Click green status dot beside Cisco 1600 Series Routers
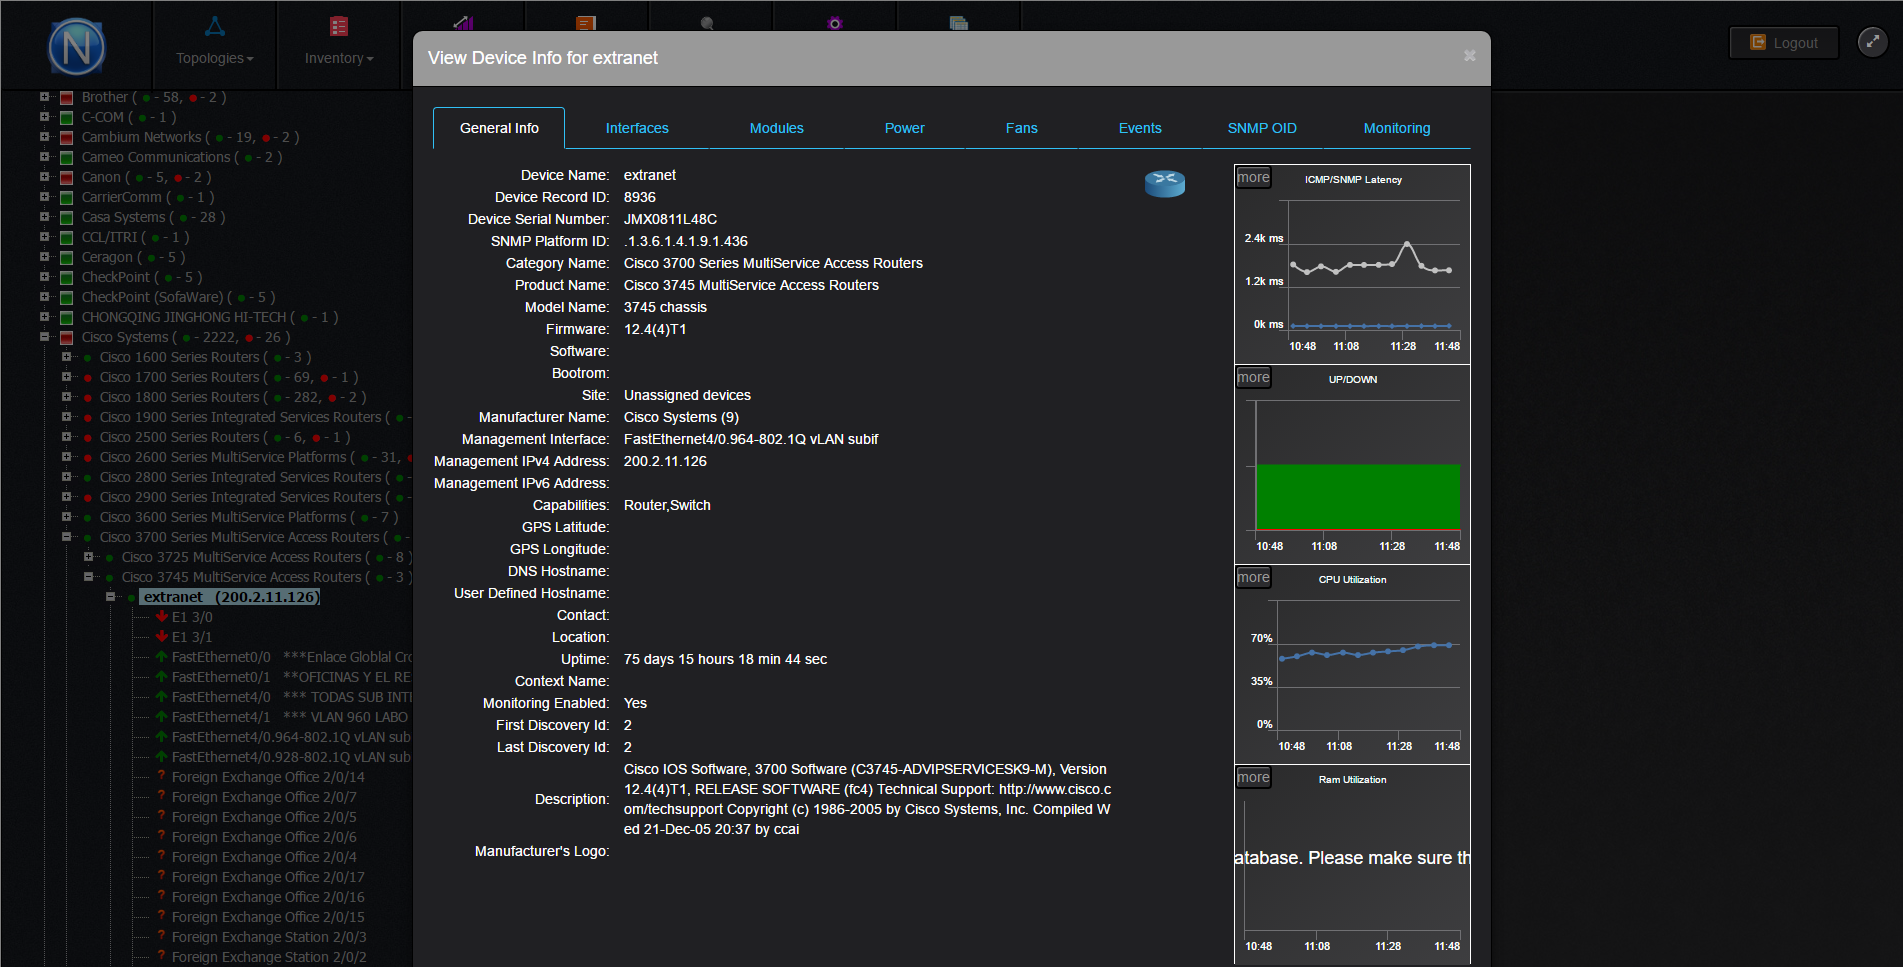 tap(88, 358)
